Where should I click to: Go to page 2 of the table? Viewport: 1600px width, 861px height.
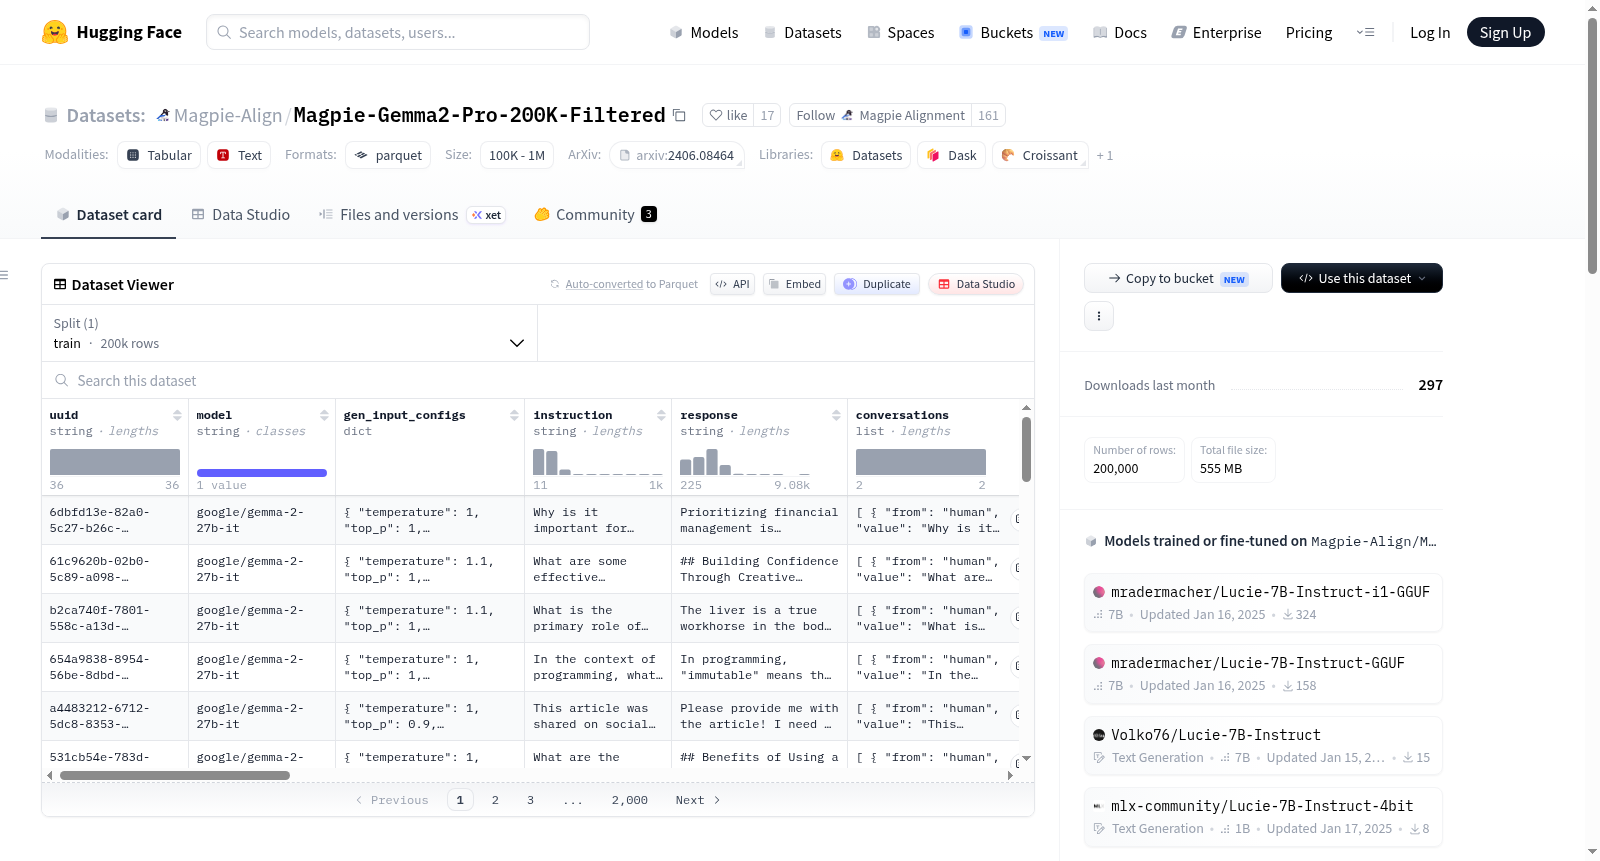[495, 800]
